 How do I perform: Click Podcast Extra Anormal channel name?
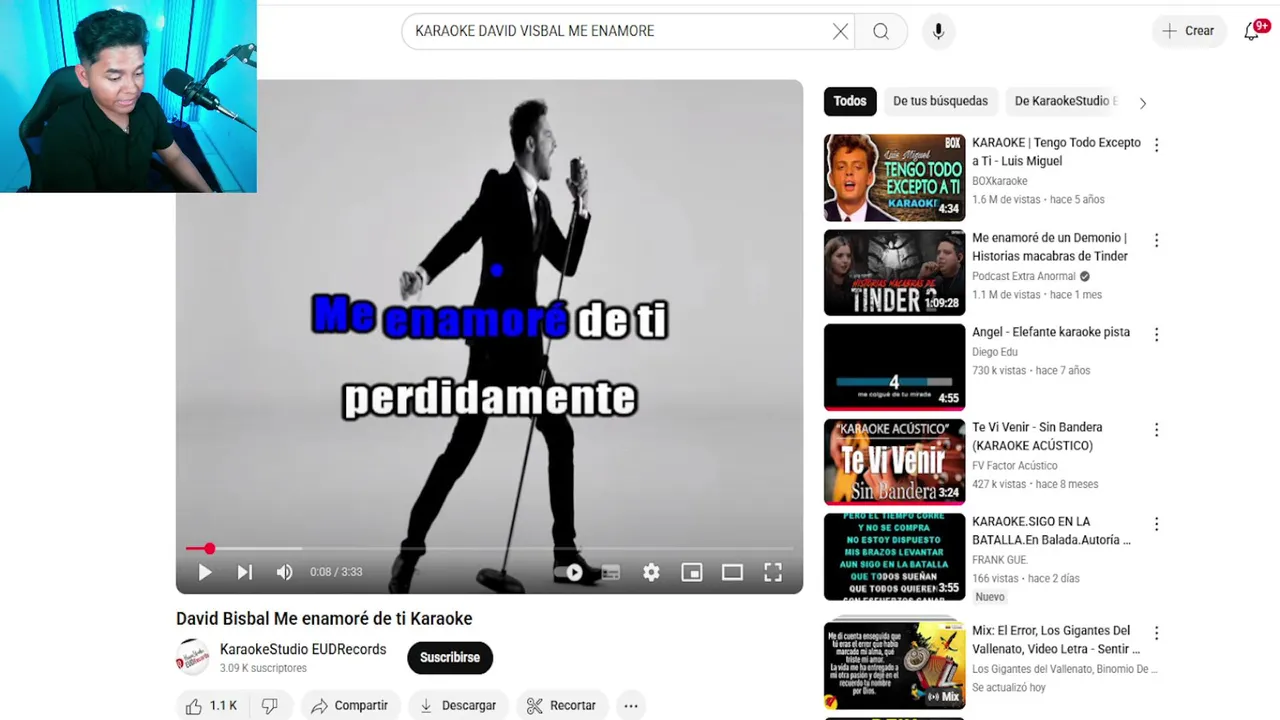click(x=1024, y=276)
